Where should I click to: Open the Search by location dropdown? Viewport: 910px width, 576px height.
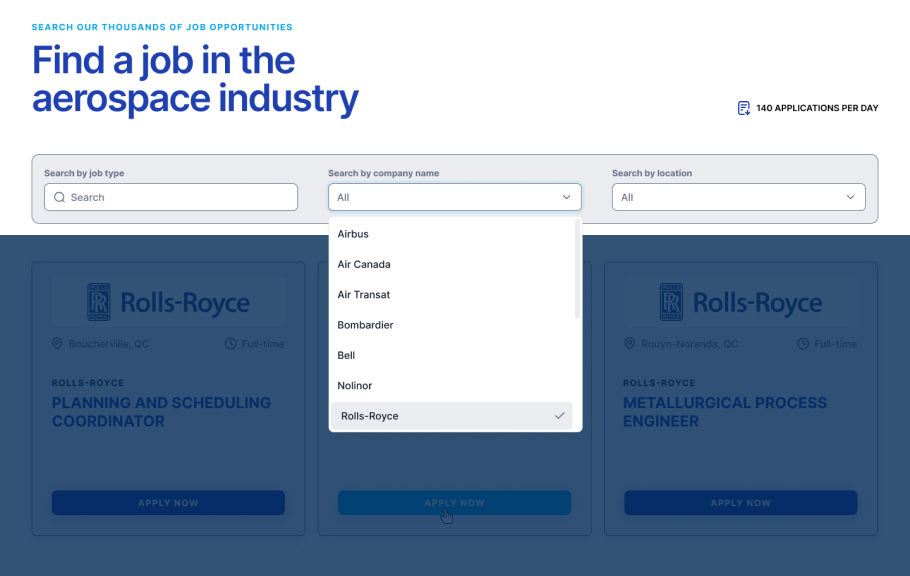(x=738, y=198)
